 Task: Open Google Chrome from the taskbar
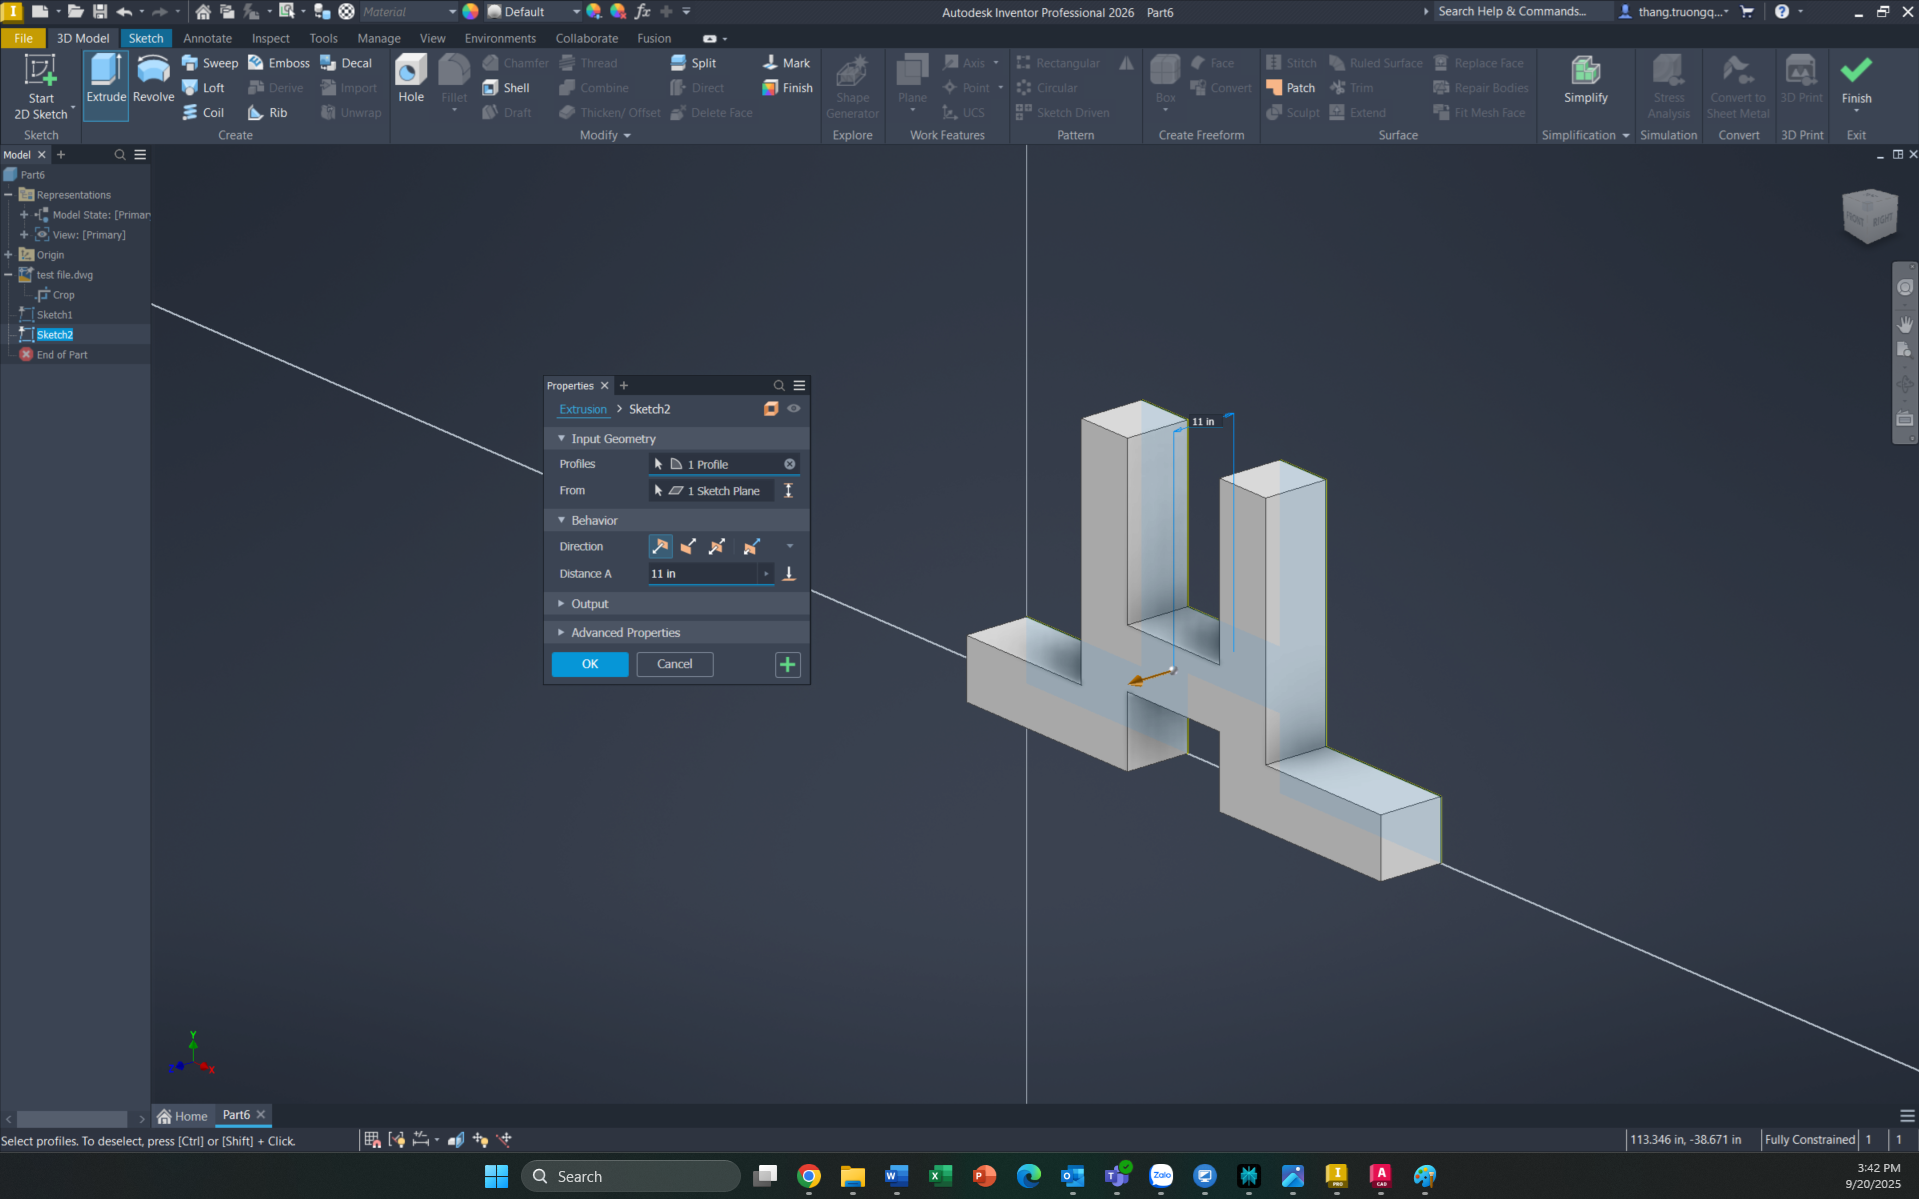tap(809, 1176)
